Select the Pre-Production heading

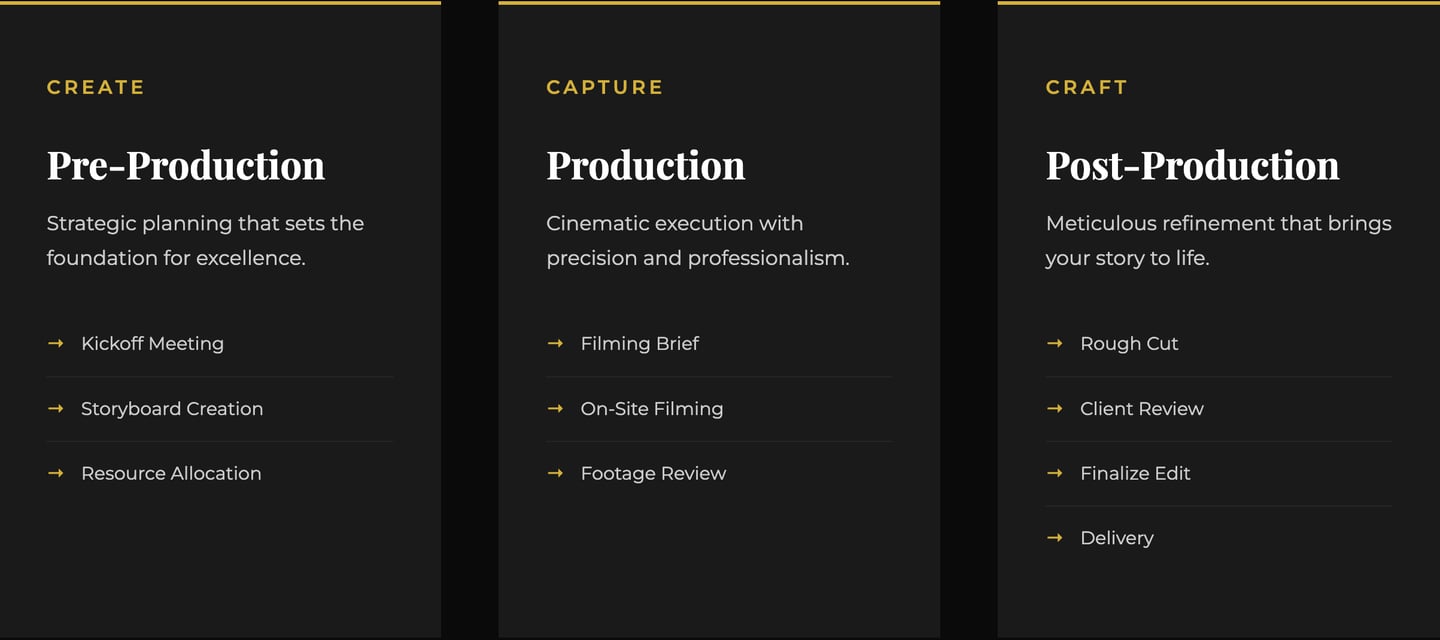[186, 165]
